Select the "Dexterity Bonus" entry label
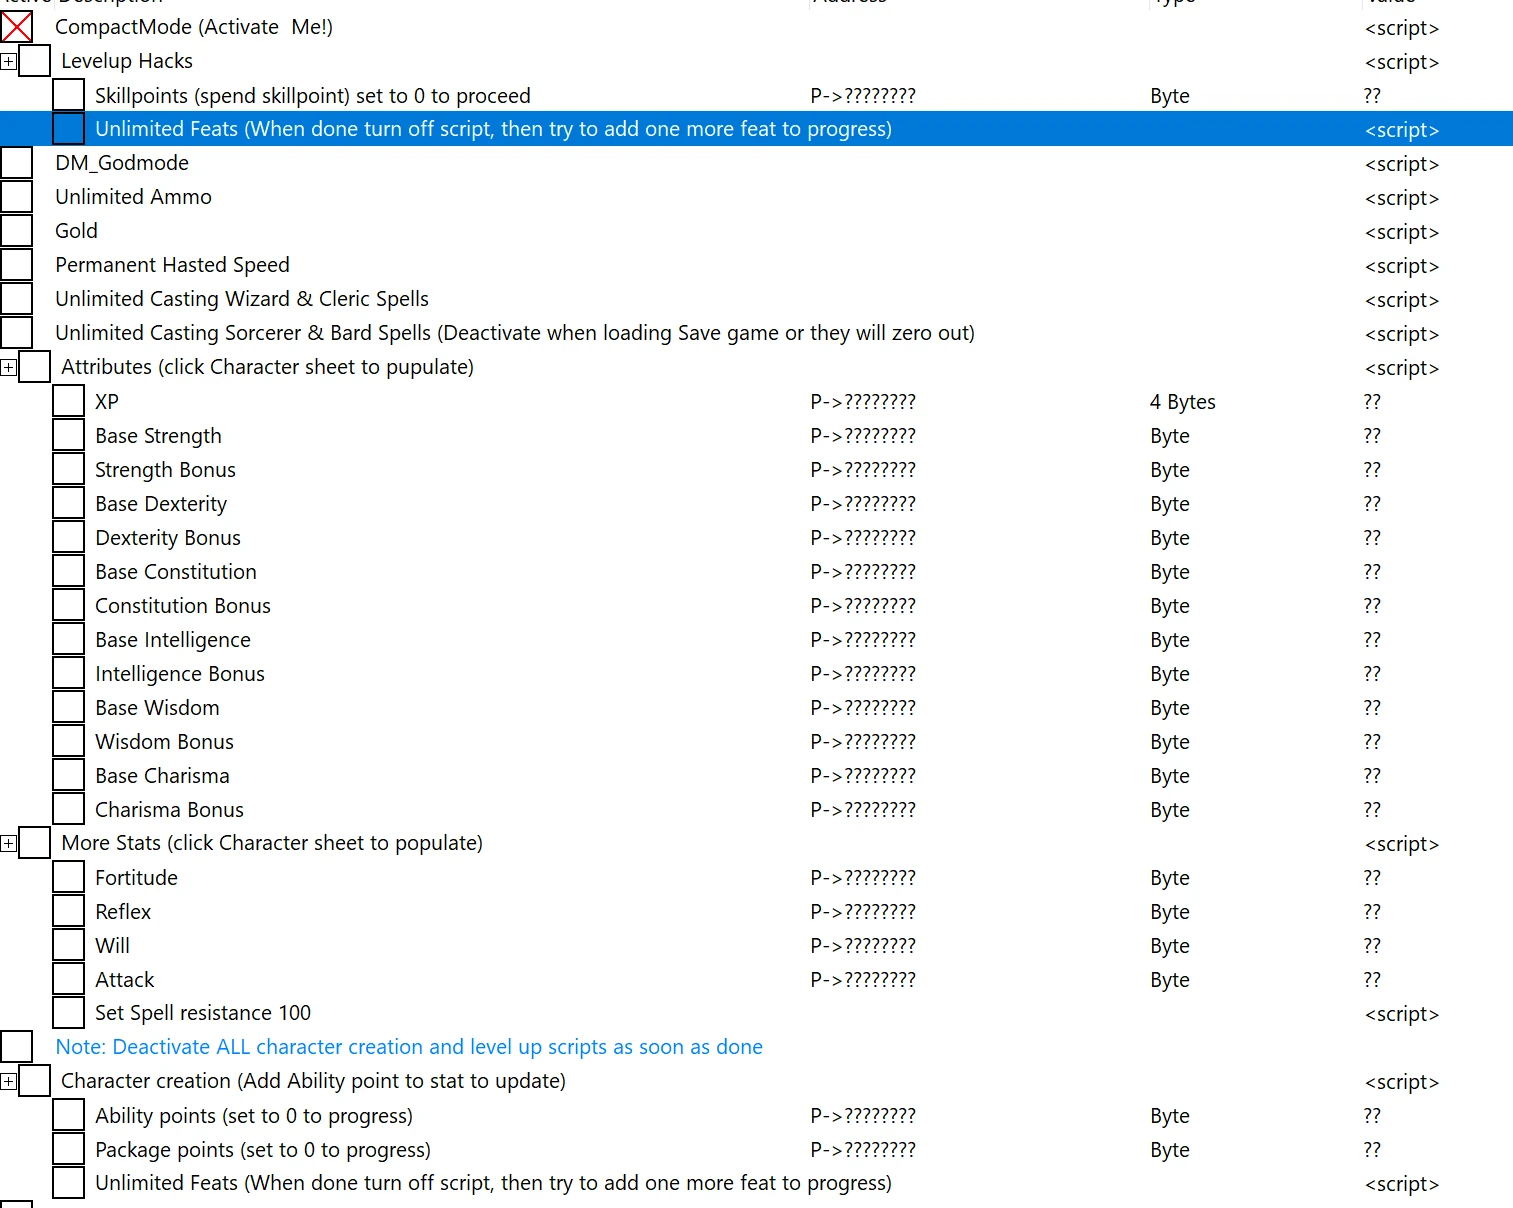This screenshot has height=1208, width=1513. pos(168,538)
